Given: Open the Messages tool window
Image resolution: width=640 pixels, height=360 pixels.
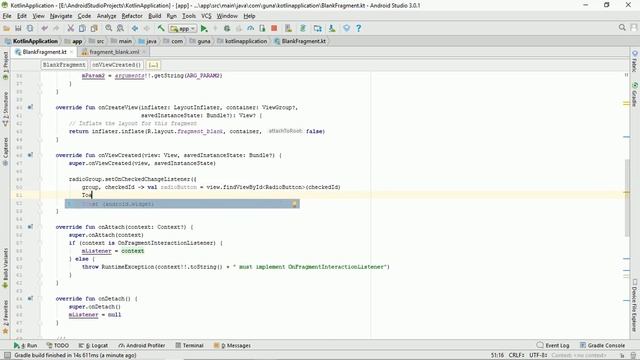Looking at the screenshot, I should 232,345.
